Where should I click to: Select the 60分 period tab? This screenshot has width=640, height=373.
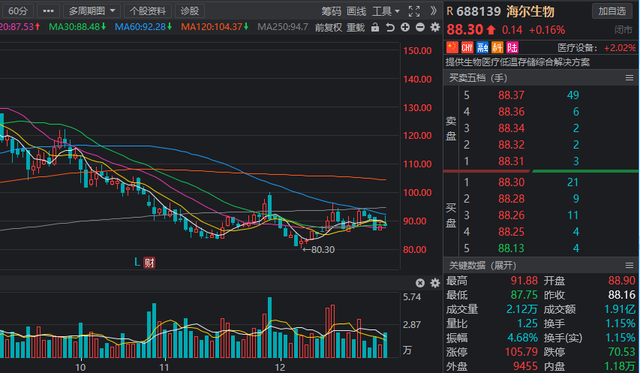tap(18, 11)
